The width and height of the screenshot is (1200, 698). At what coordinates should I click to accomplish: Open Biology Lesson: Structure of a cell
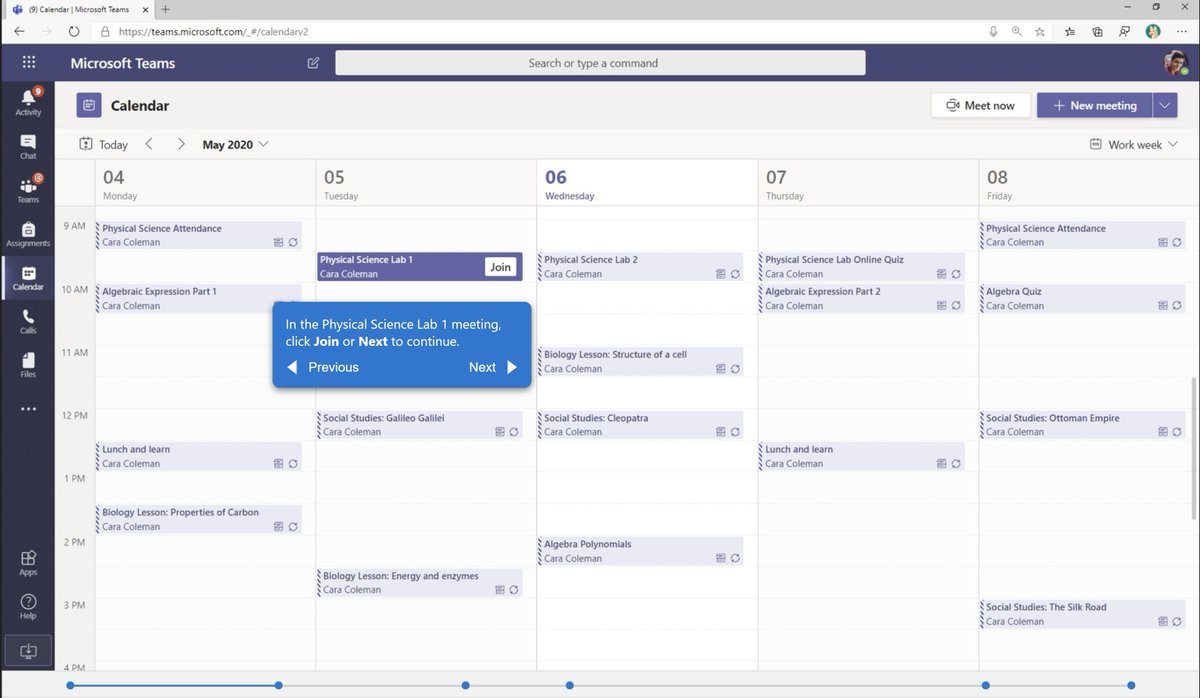pyautogui.click(x=640, y=361)
